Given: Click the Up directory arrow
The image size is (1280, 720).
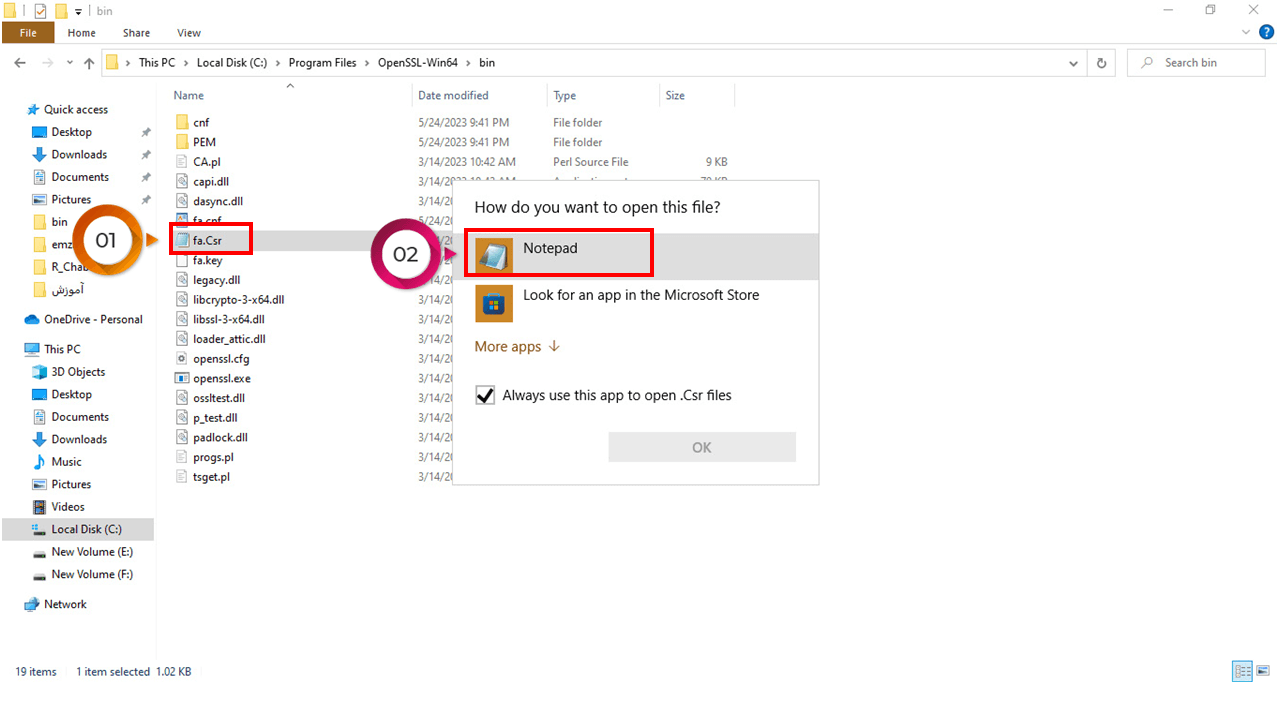Looking at the screenshot, I should point(89,63).
